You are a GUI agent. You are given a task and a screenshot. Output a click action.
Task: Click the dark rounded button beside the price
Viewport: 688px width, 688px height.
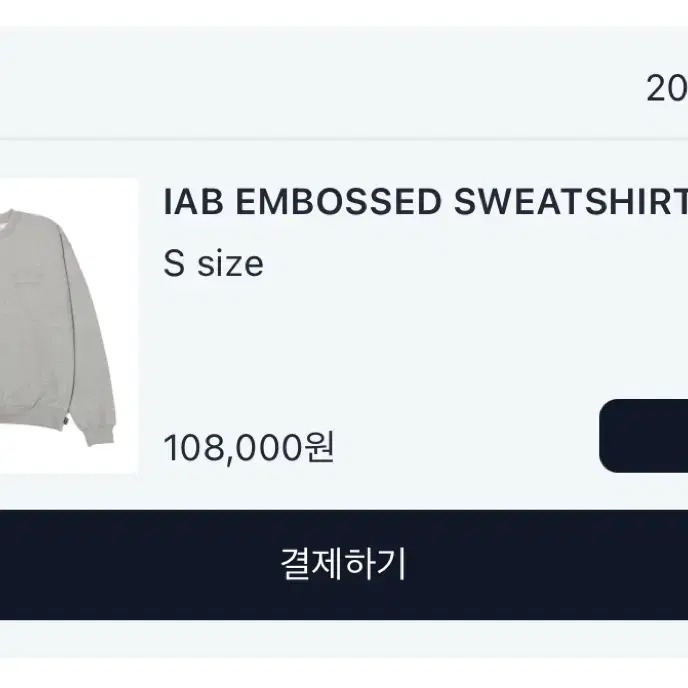644,436
